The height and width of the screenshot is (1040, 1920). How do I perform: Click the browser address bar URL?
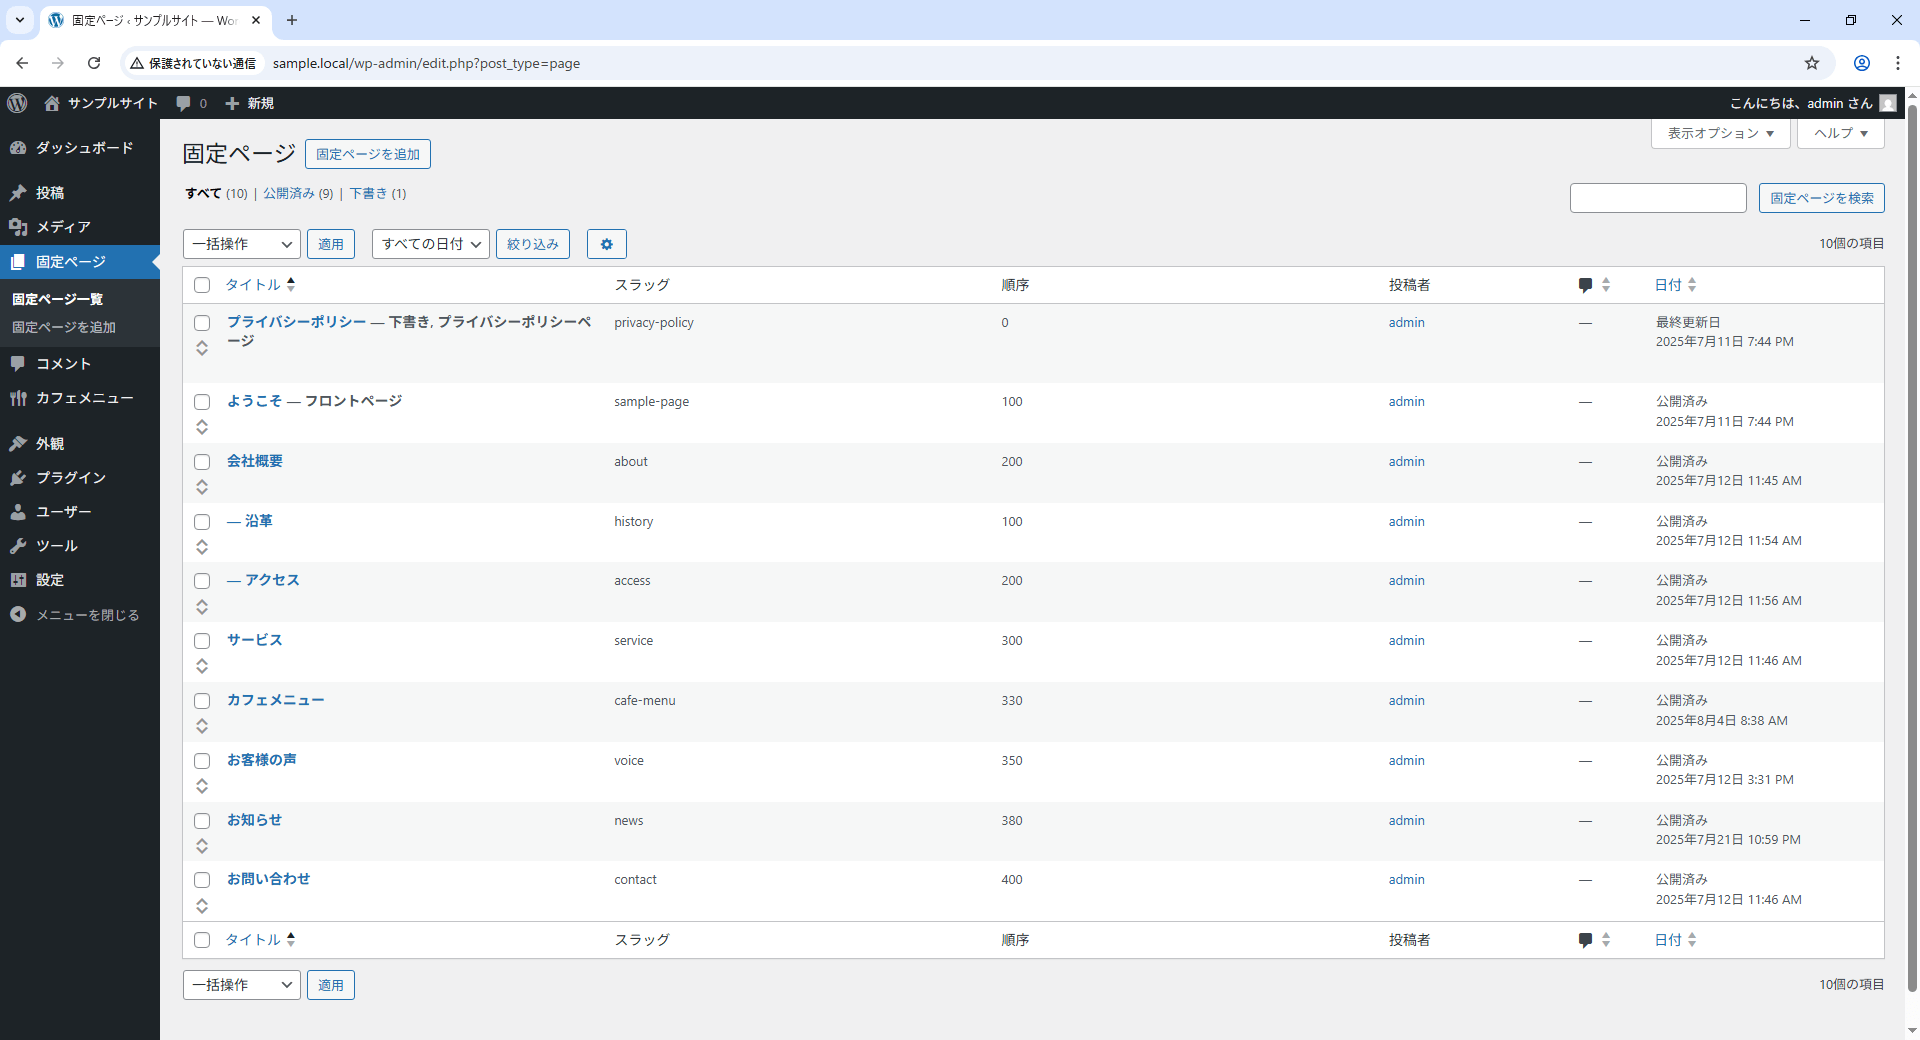[x=426, y=63]
